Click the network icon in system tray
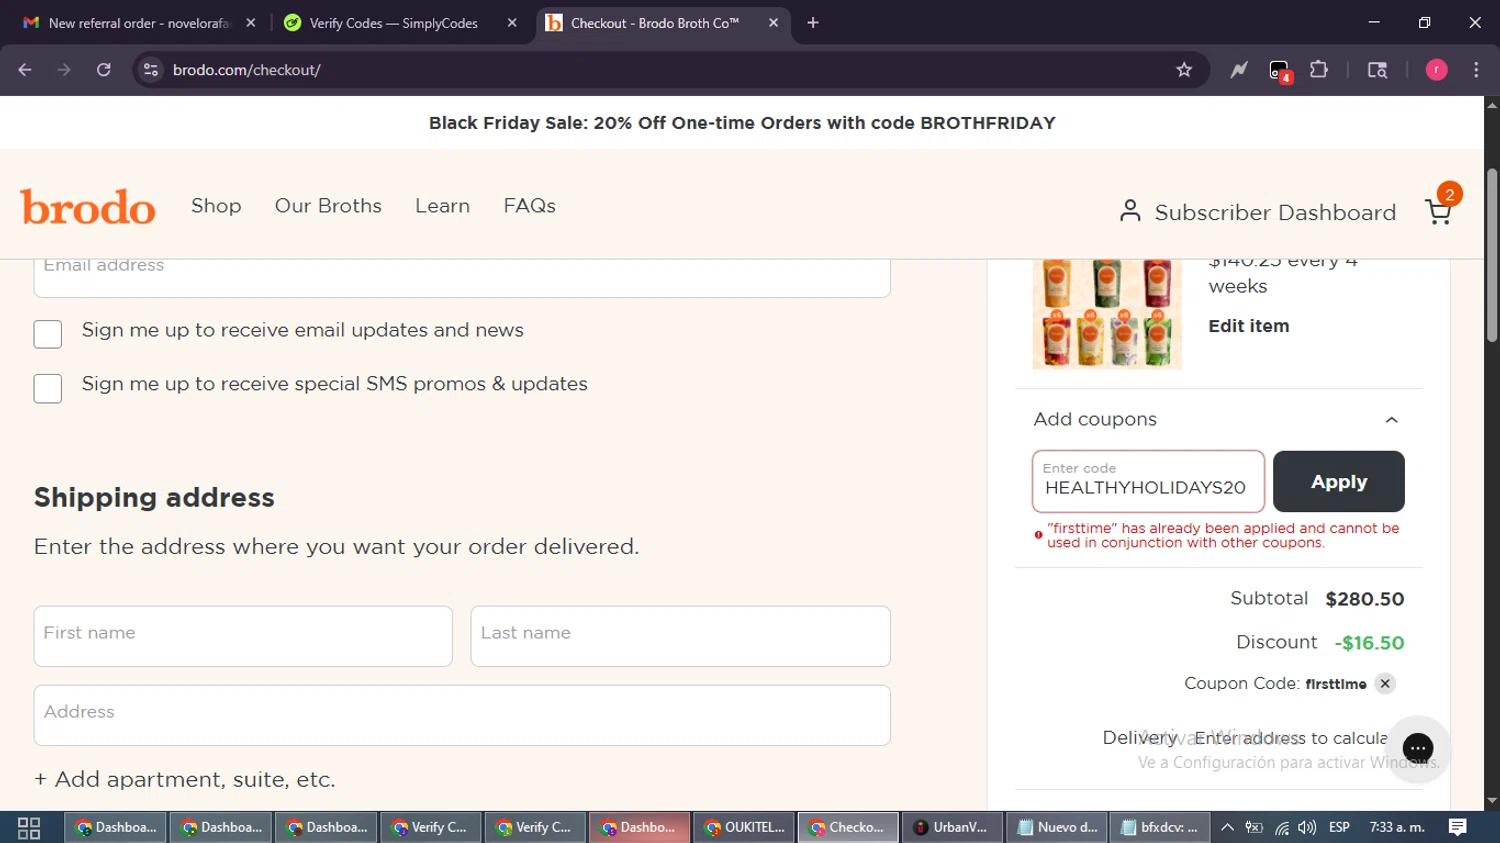 point(1282,827)
